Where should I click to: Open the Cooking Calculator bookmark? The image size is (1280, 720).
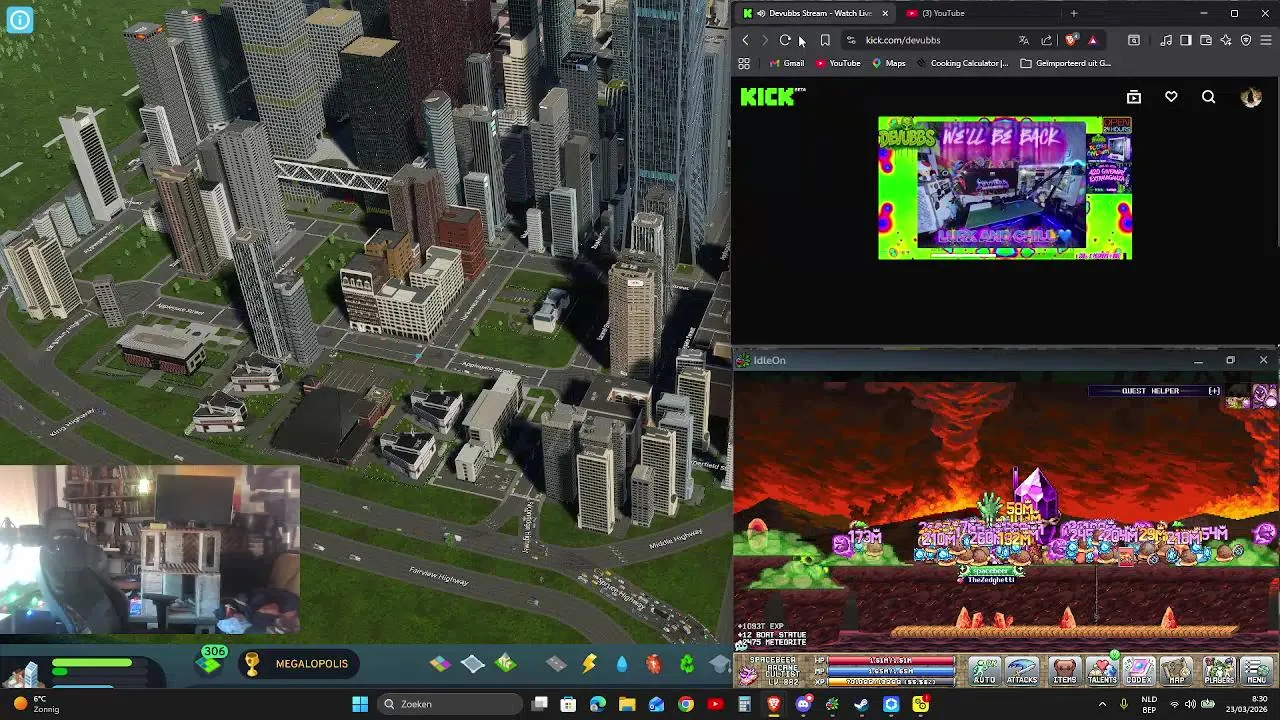coord(962,63)
